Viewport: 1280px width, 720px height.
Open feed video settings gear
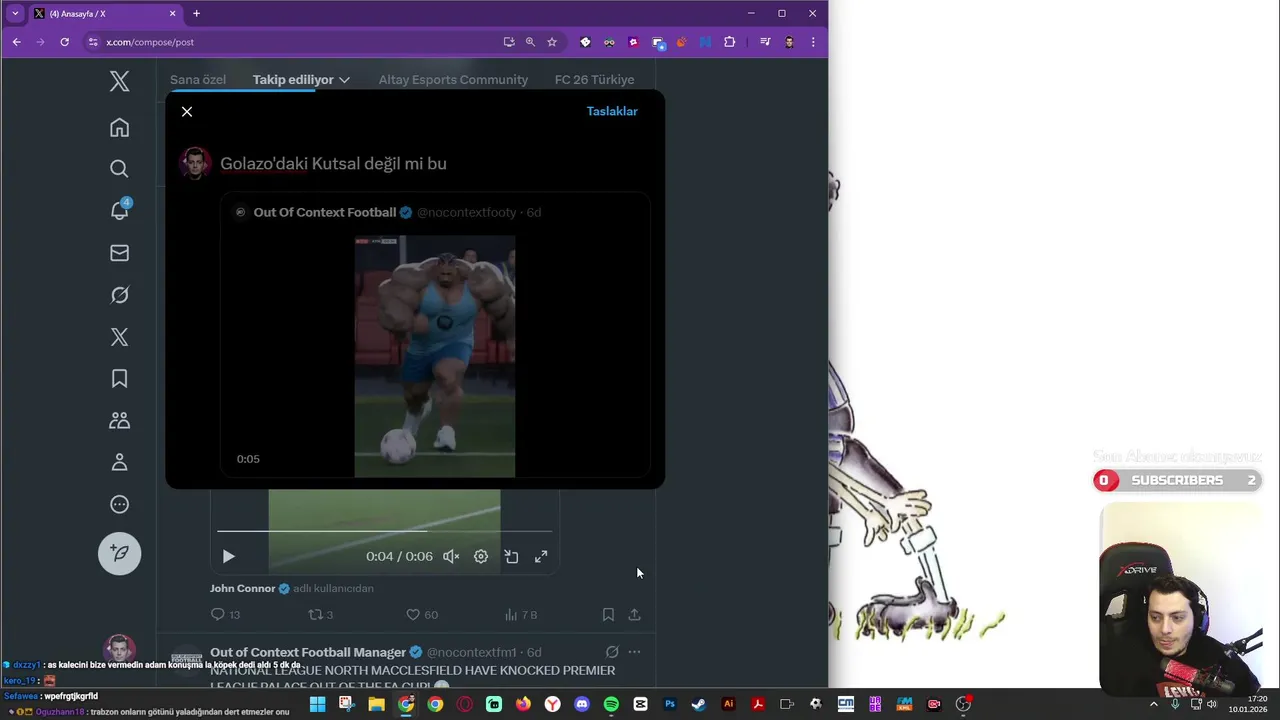tap(481, 557)
